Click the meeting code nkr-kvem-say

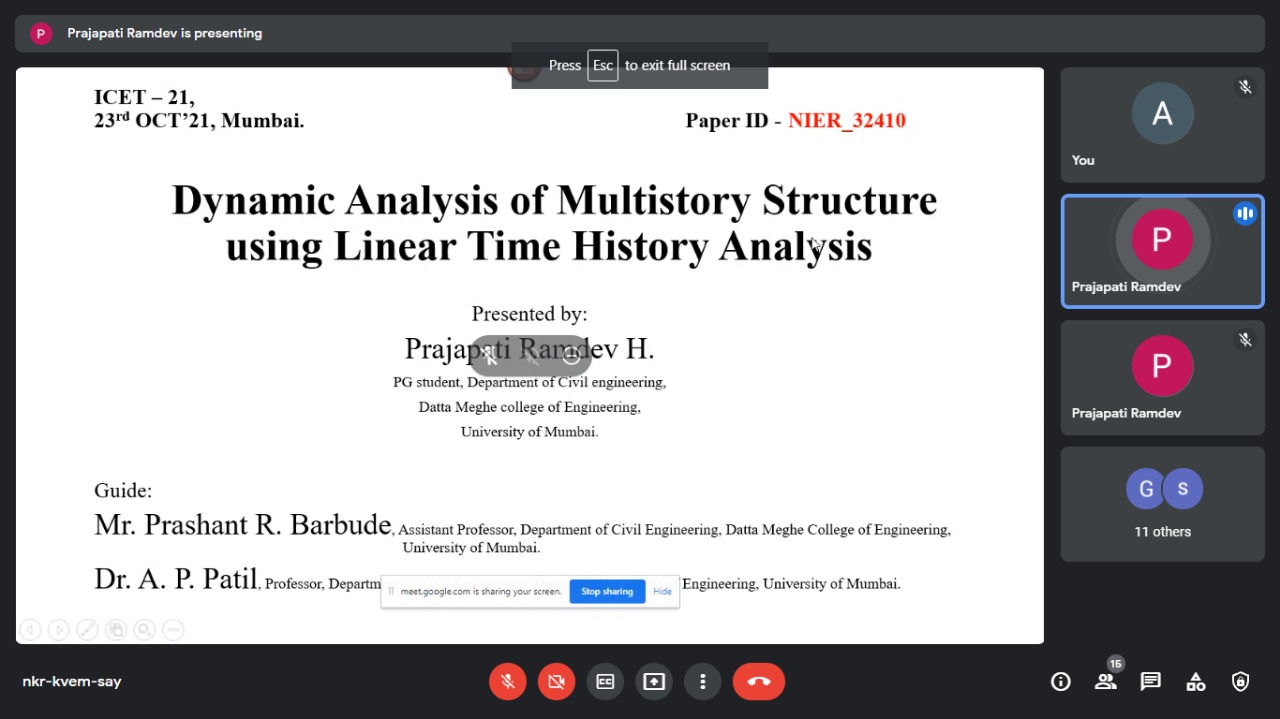tap(72, 682)
